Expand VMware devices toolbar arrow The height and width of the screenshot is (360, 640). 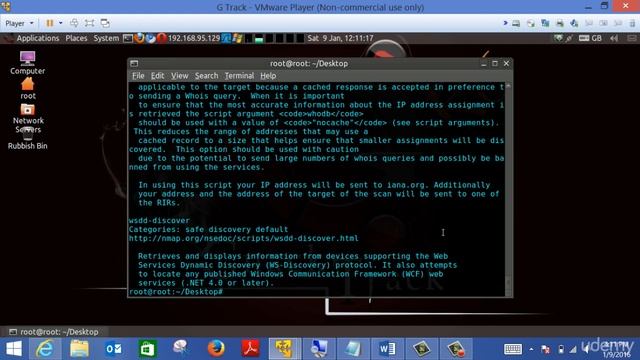click(505, 23)
